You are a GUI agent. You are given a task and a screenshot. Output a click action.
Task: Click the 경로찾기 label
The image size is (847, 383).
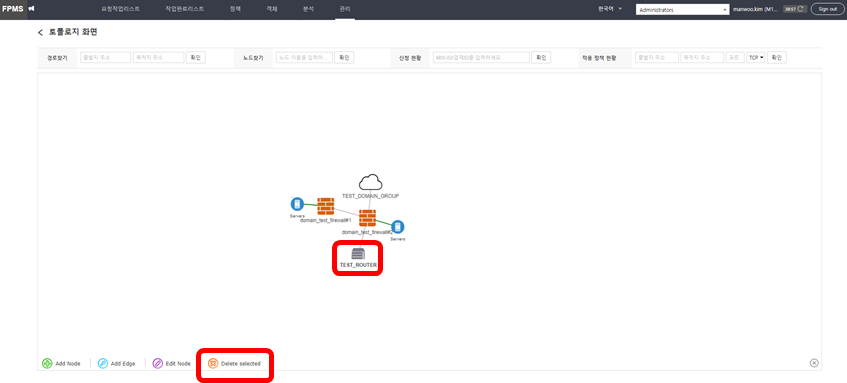click(x=56, y=57)
